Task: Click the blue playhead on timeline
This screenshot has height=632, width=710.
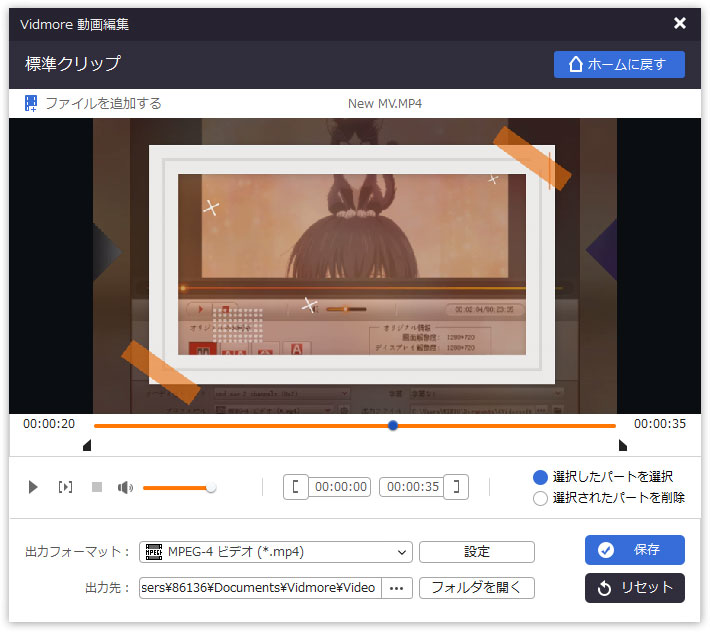Action: click(x=393, y=426)
